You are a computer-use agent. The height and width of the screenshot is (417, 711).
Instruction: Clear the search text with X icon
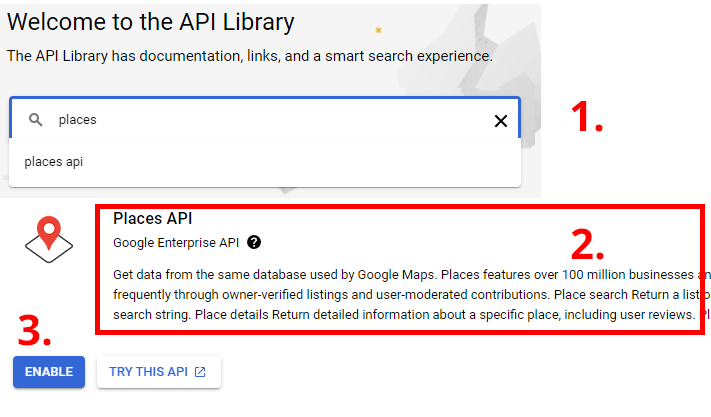501,121
